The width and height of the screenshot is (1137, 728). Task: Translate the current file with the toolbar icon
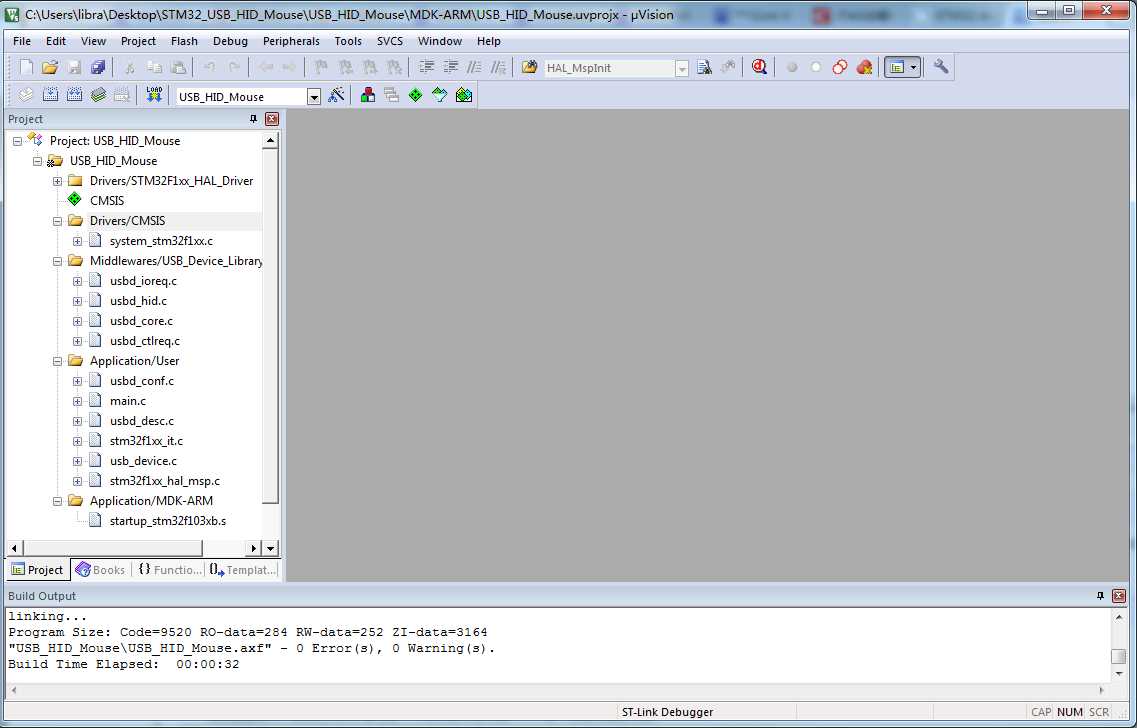point(26,95)
